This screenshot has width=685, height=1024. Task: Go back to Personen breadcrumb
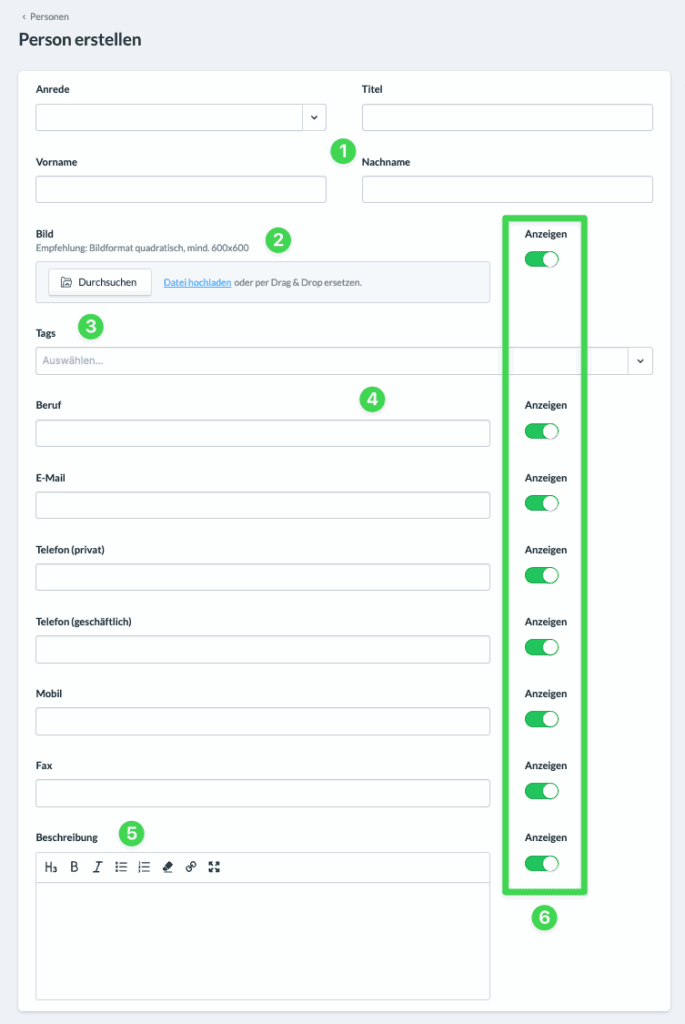tap(49, 17)
